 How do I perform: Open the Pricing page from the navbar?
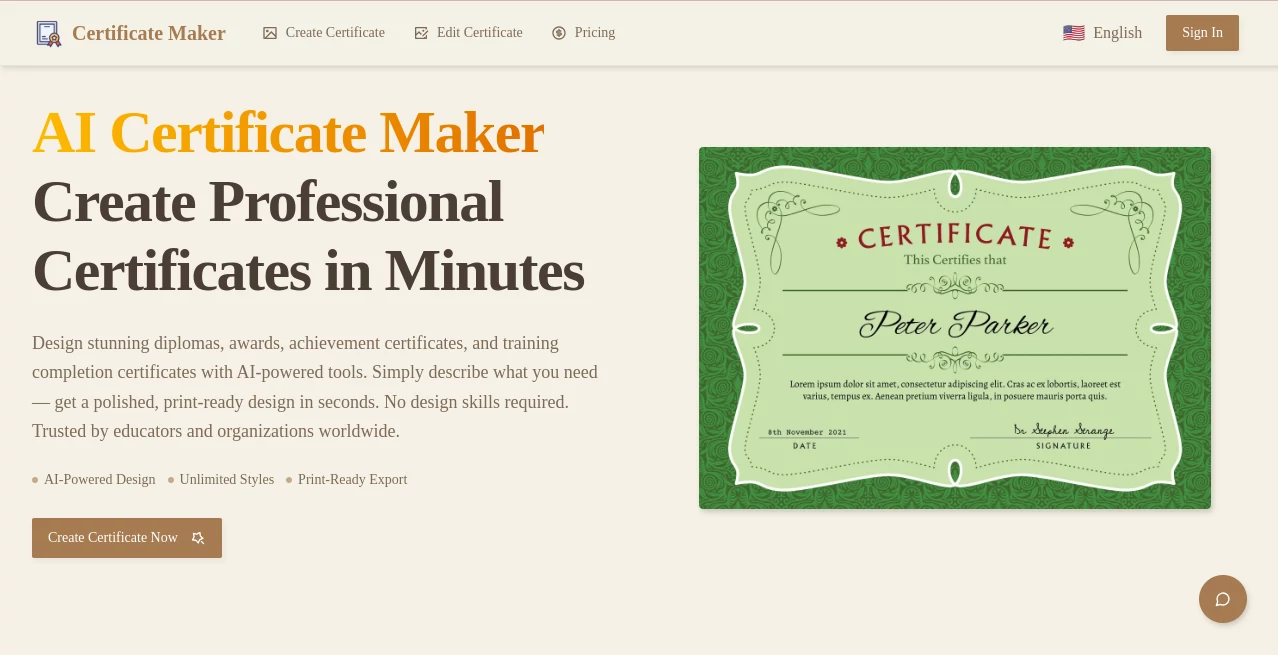tap(594, 32)
